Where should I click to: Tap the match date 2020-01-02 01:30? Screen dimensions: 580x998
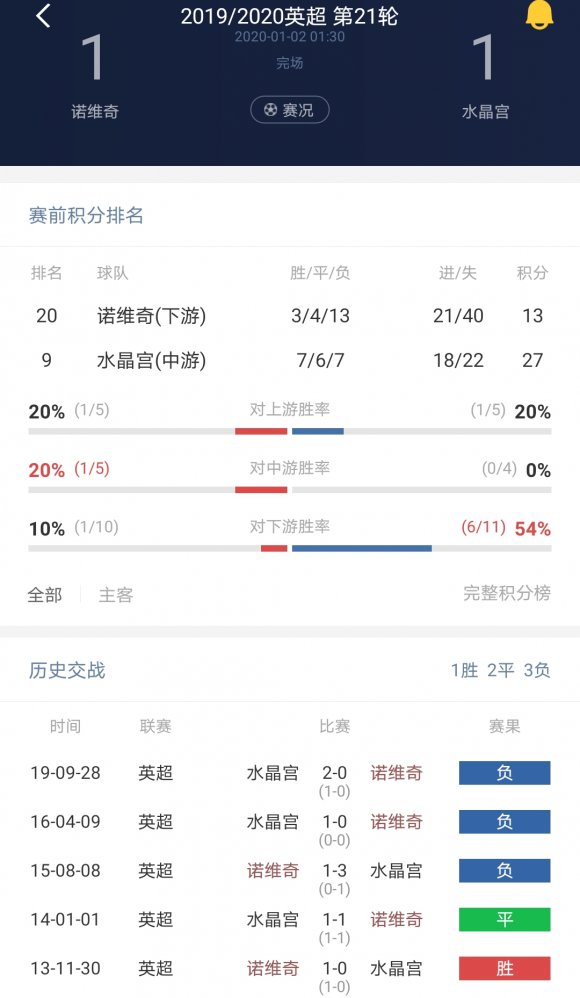click(290, 40)
